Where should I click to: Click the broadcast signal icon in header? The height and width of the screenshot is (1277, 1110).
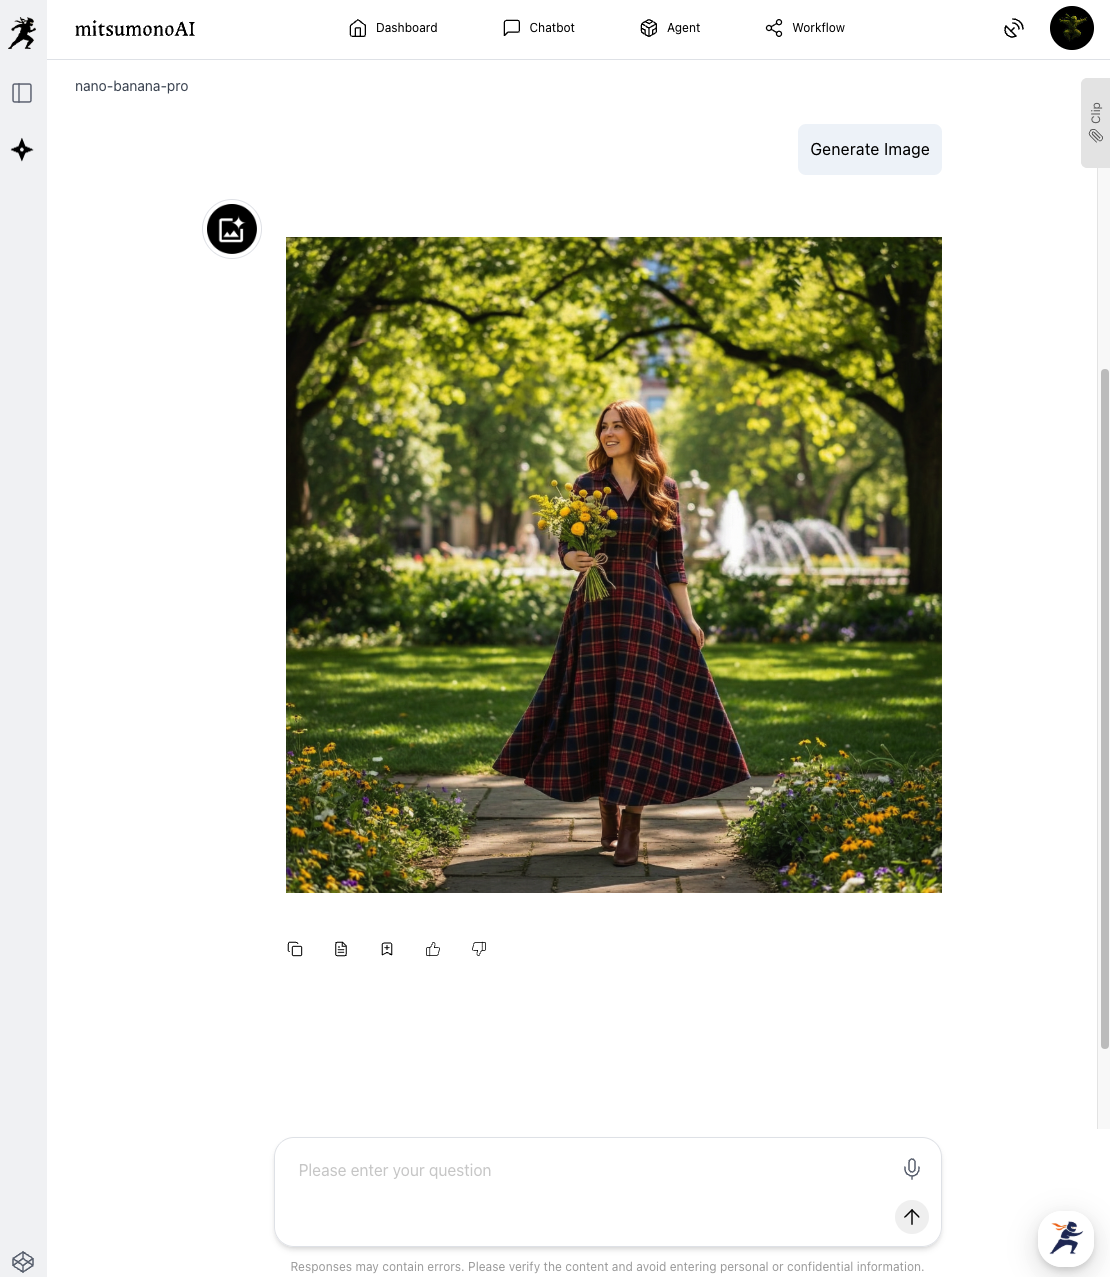[1014, 28]
